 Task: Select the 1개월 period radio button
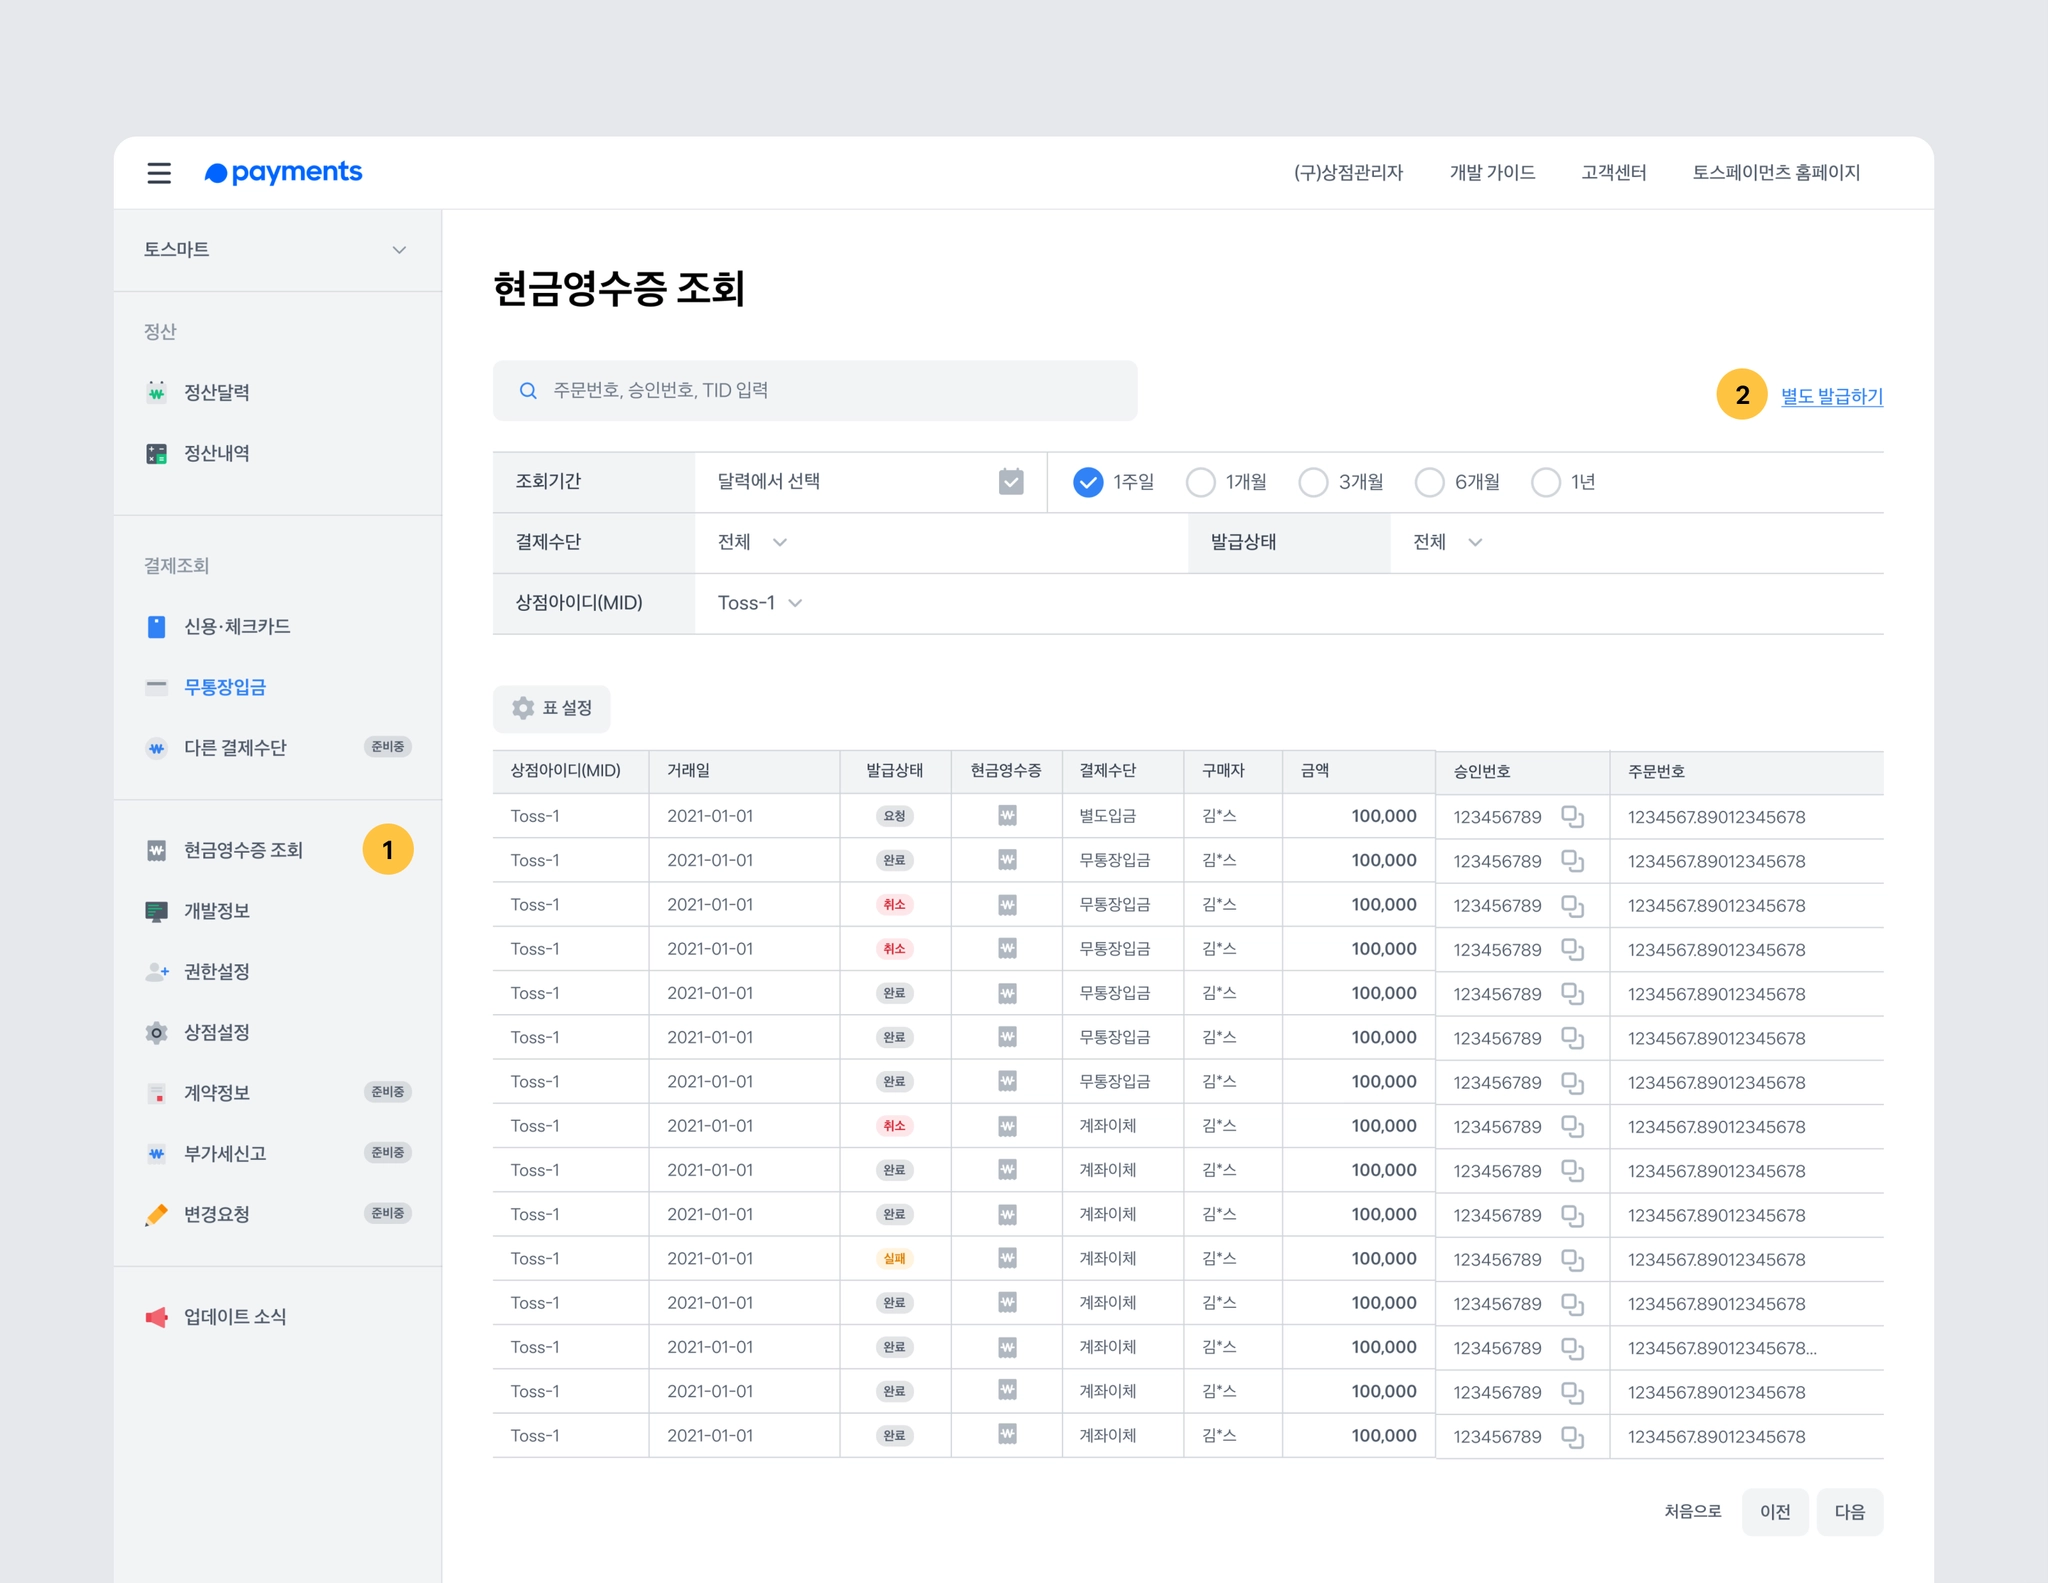tap(1200, 483)
